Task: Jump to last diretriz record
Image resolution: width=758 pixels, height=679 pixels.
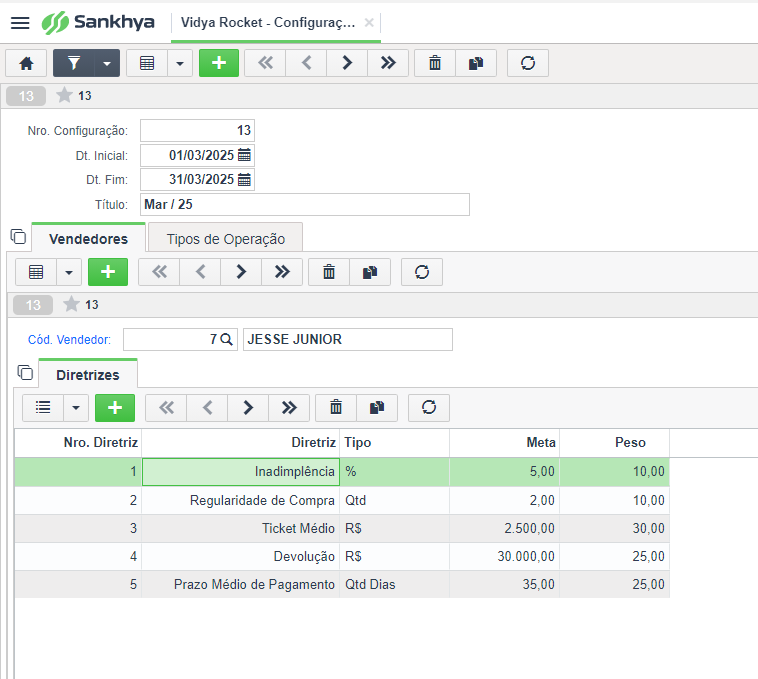Action: pos(289,408)
